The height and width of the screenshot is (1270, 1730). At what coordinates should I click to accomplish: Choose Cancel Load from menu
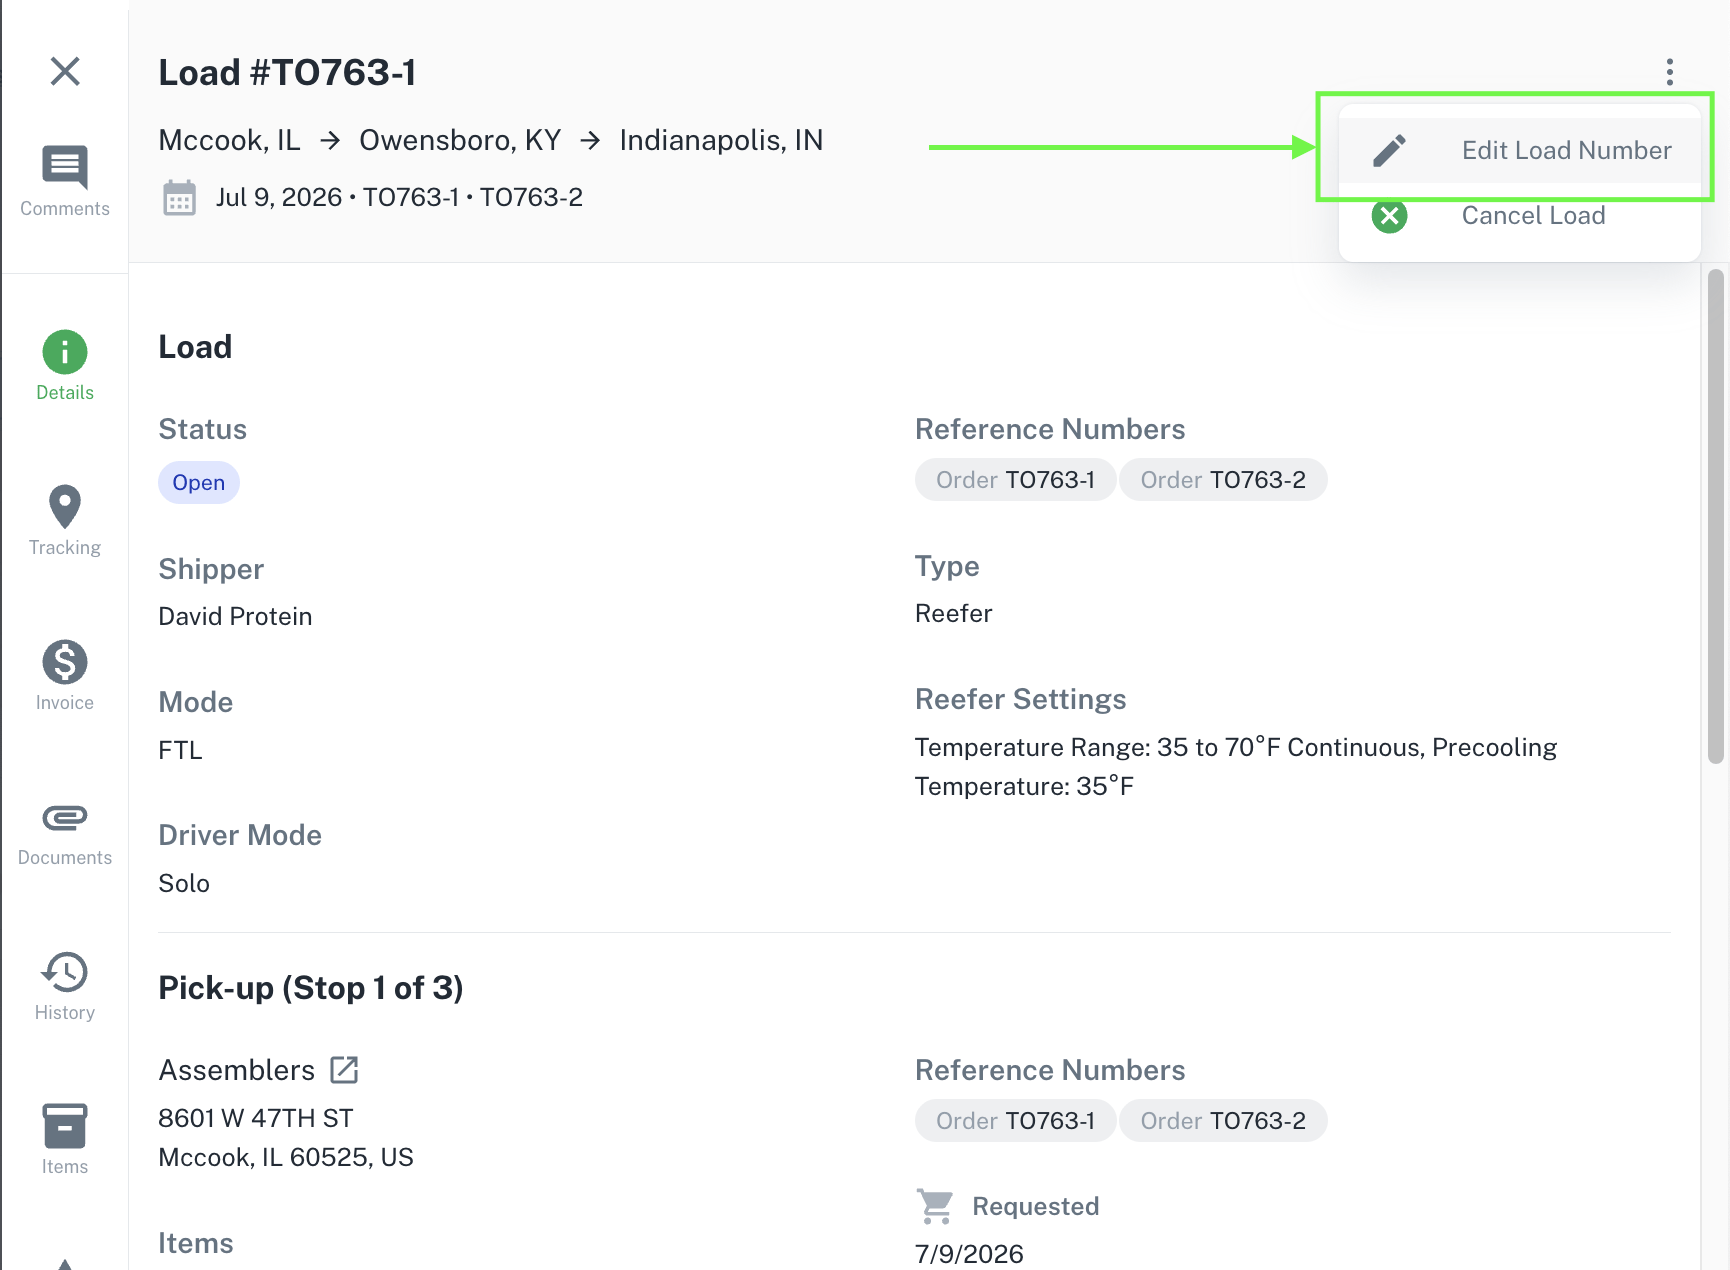[1519, 216]
